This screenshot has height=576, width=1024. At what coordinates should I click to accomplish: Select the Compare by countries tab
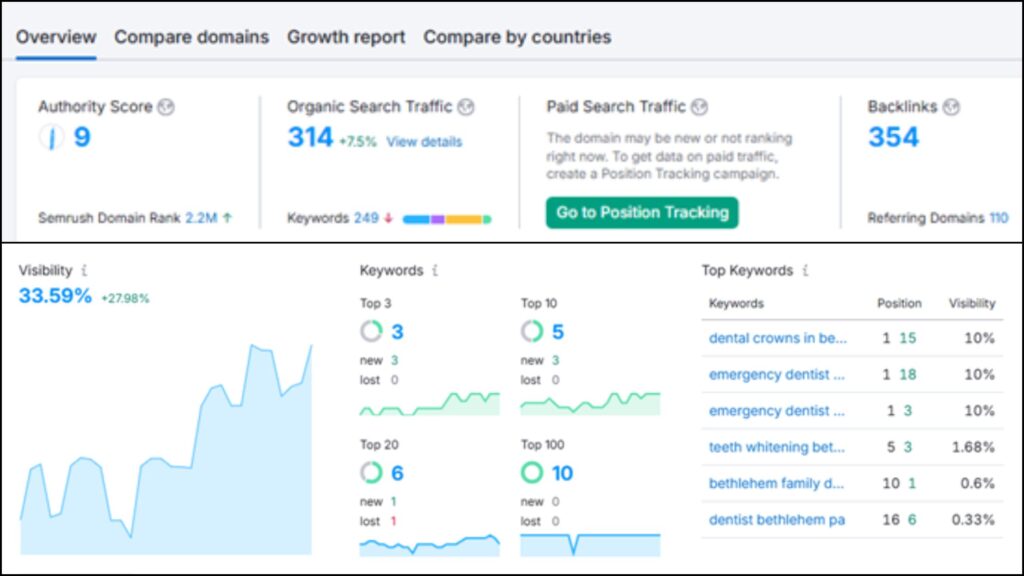[x=517, y=37]
